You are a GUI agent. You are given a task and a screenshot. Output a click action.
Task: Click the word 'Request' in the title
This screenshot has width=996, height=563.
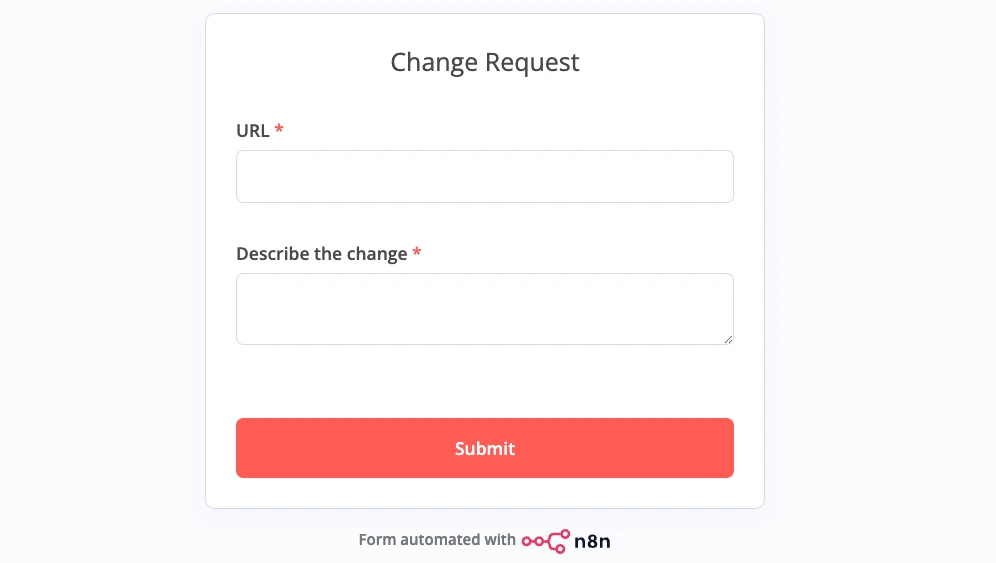[x=532, y=62]
